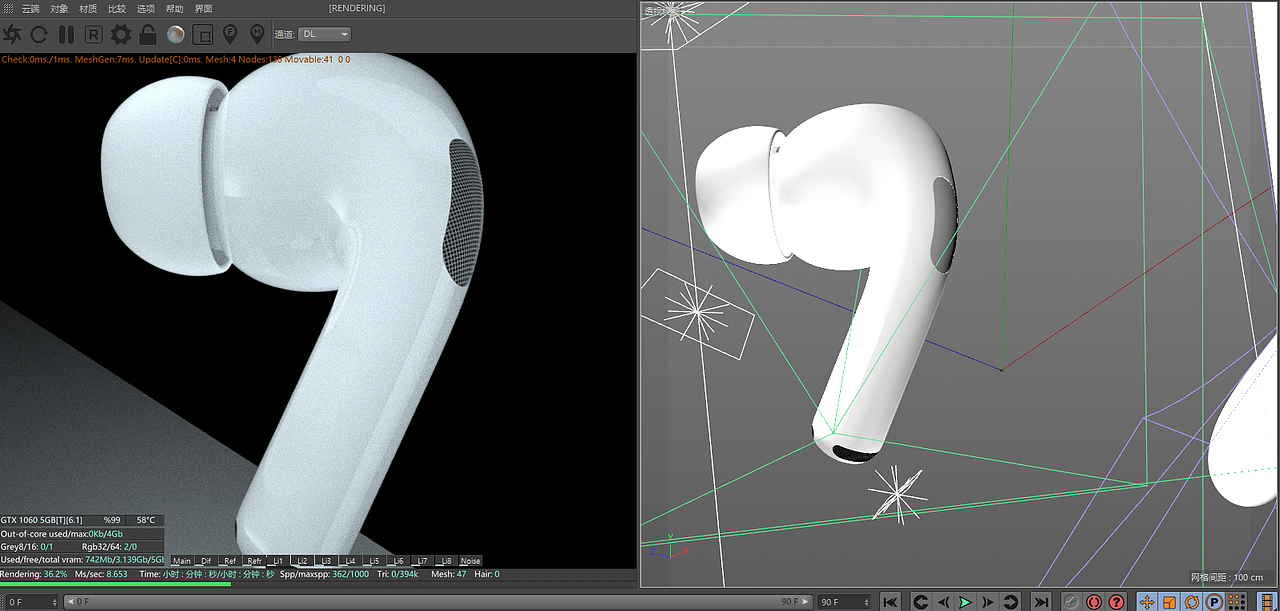Open the film strip timeline icon
The height and width of the screenshot is (611, 1280).
1266,602
